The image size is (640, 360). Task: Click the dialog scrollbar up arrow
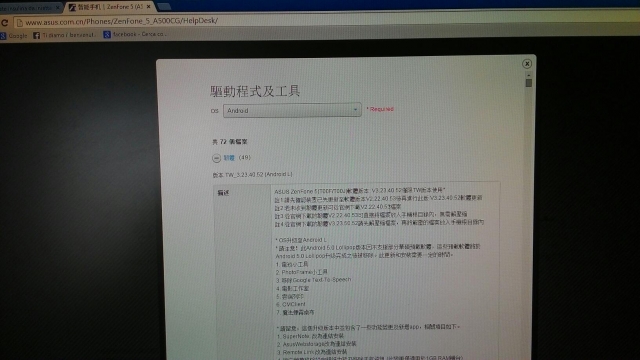[529, 76]
